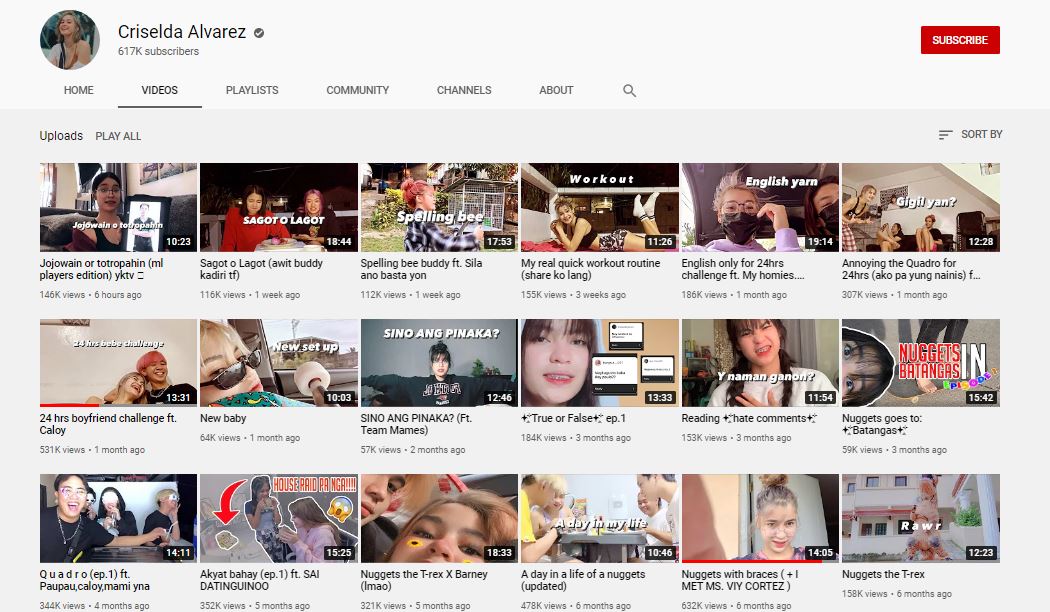
Task: Open the Nuggets the T-rex X Barney thumbnail
Action: coord(439,518)
